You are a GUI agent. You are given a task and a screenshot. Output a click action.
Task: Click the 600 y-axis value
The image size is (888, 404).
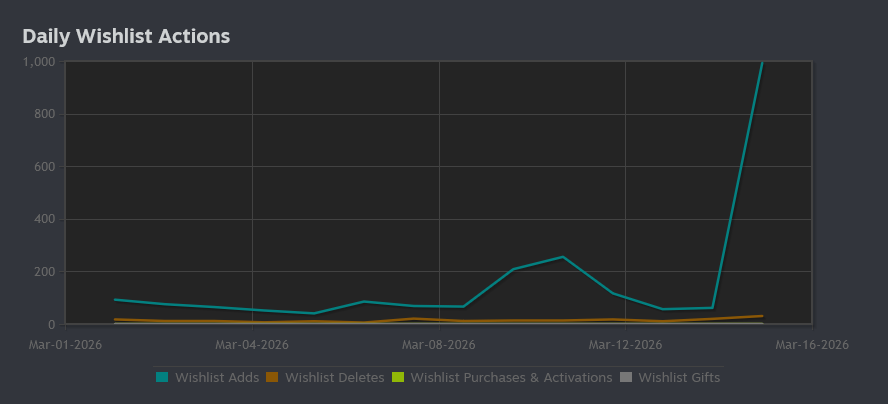[45, 167]
